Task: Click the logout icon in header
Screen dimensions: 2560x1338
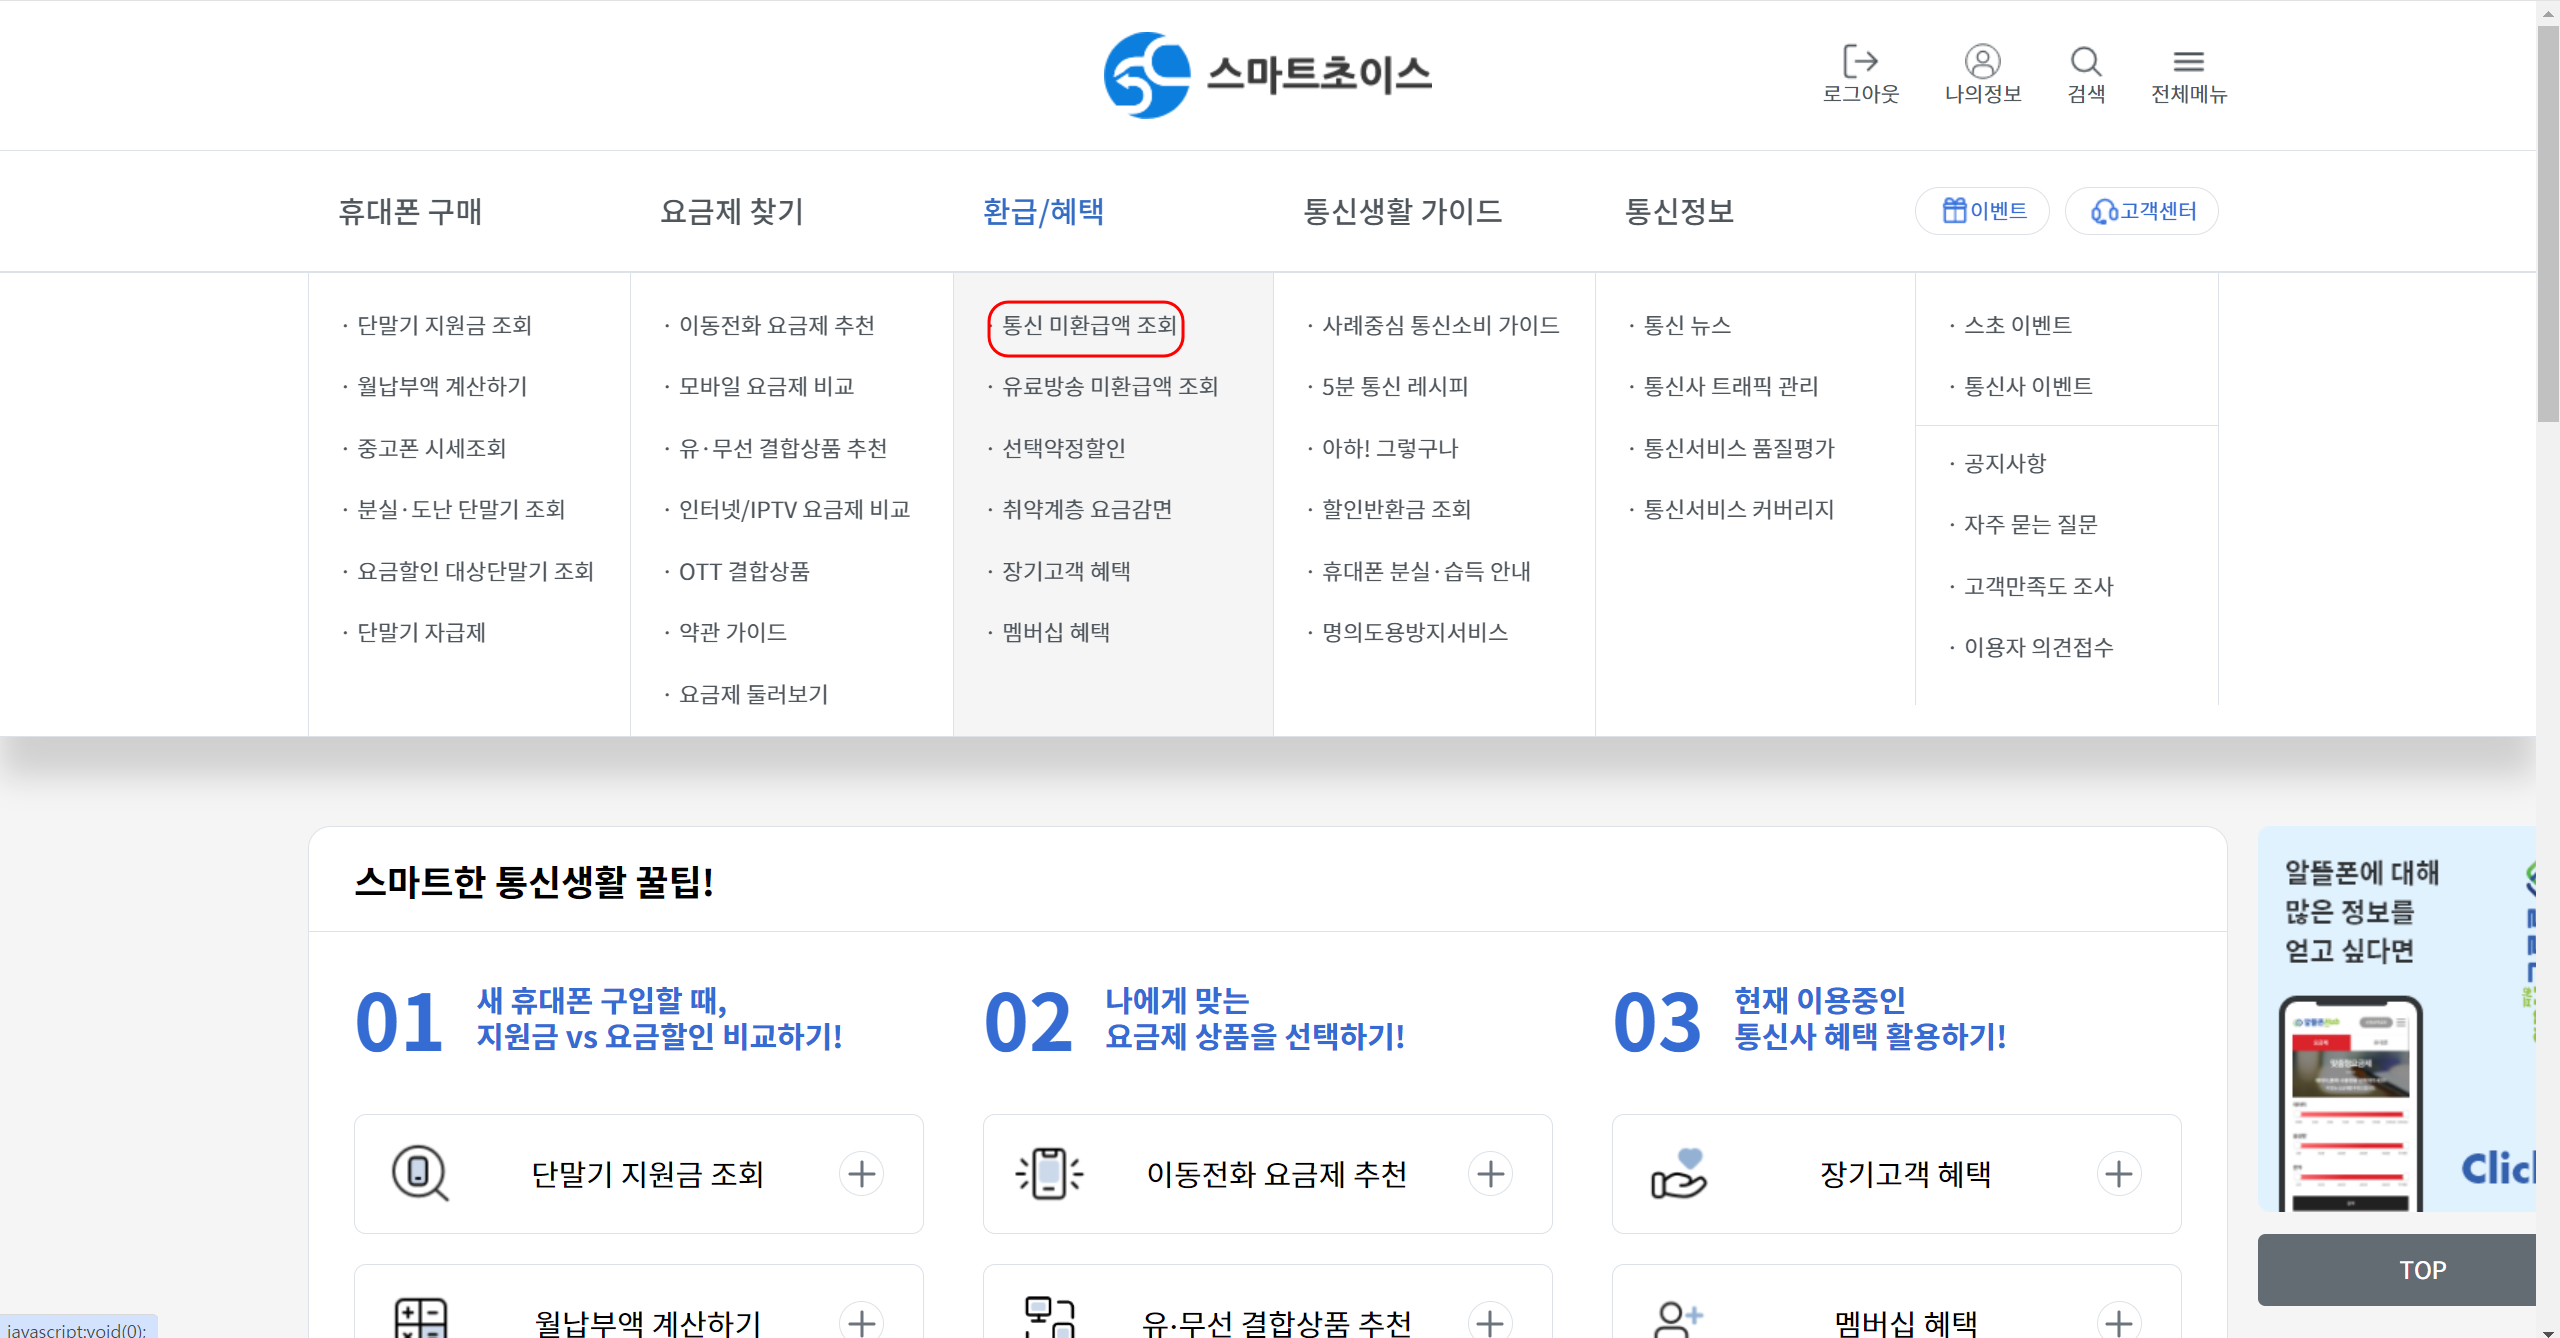Action: tap(1860, 62)
